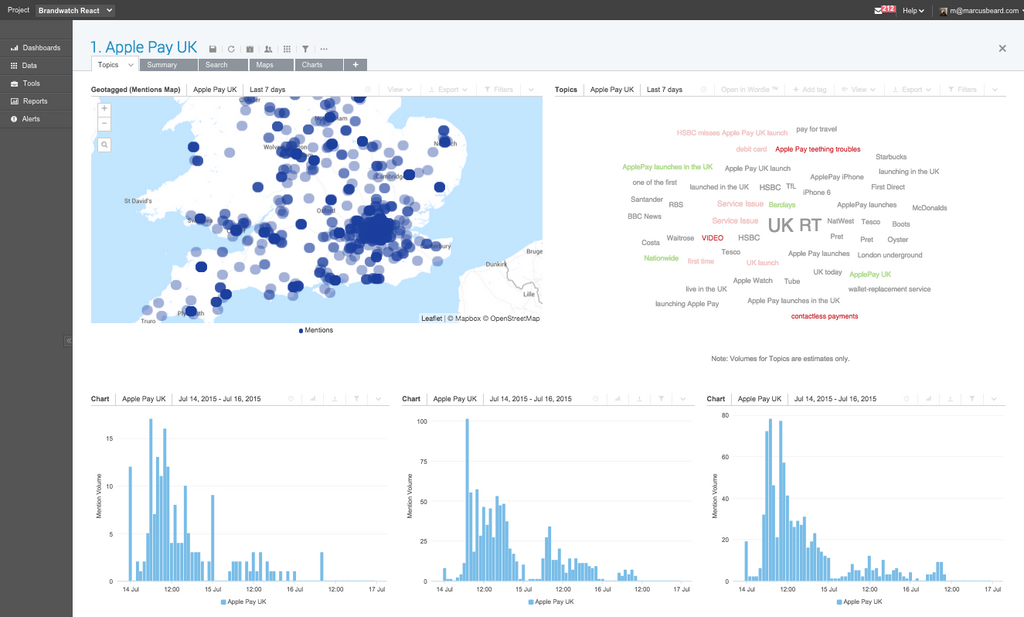Expand the Help menu
Viewport: 1024px width, 617px height.
(913, 10)
